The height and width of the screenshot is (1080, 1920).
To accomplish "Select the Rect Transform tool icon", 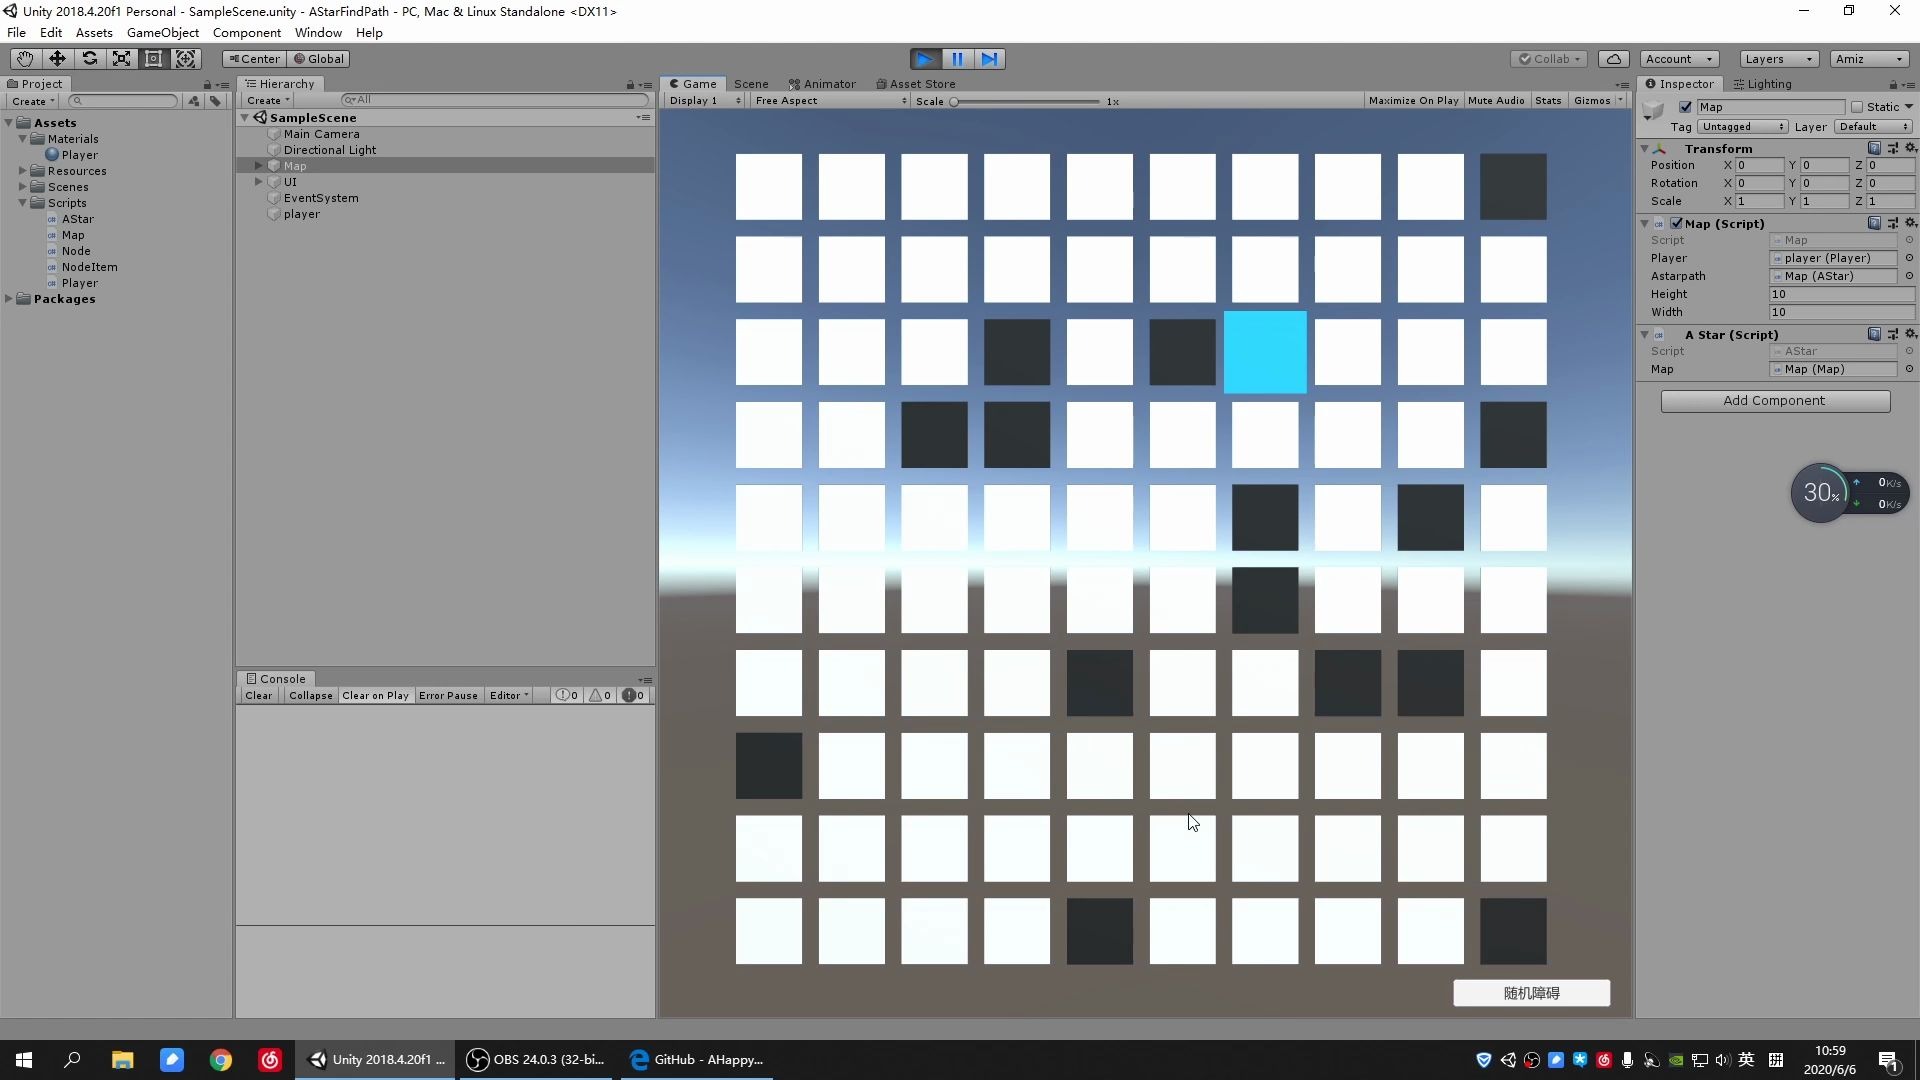I will (x=153, y=59).
